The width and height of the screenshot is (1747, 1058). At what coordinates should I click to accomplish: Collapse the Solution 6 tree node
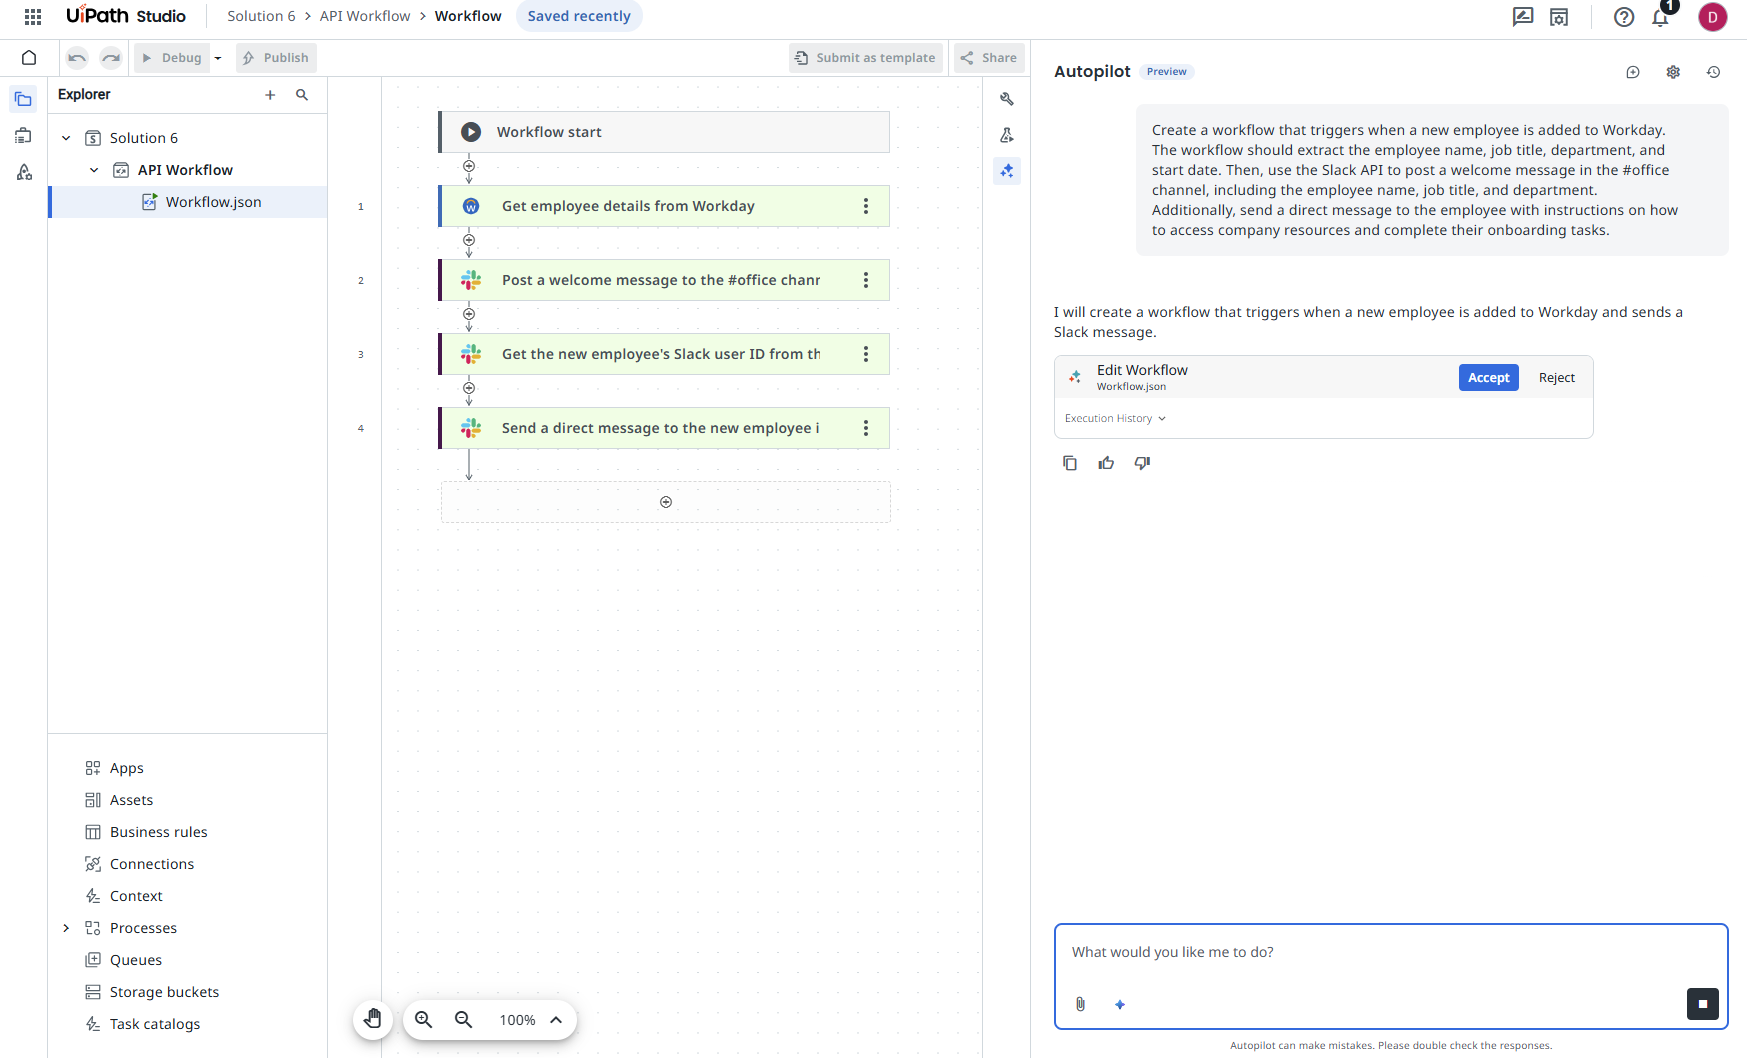pyautogui.click(x=66, y=138)
